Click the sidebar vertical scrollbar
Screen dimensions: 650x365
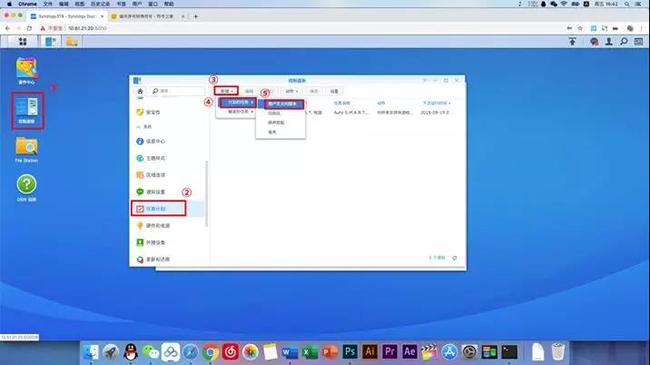(x=206, y=193)
